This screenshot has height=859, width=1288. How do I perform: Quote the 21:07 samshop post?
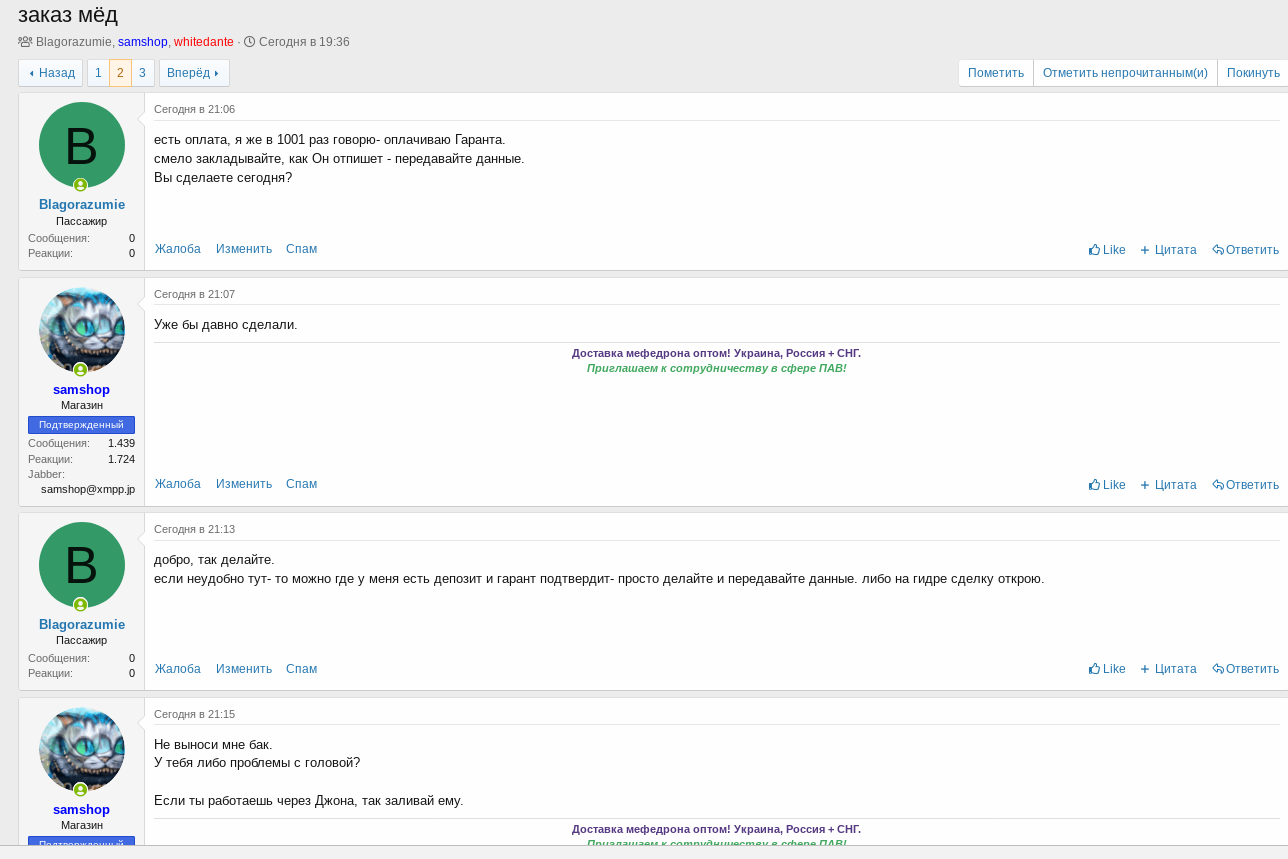(x=1168, y=485)
